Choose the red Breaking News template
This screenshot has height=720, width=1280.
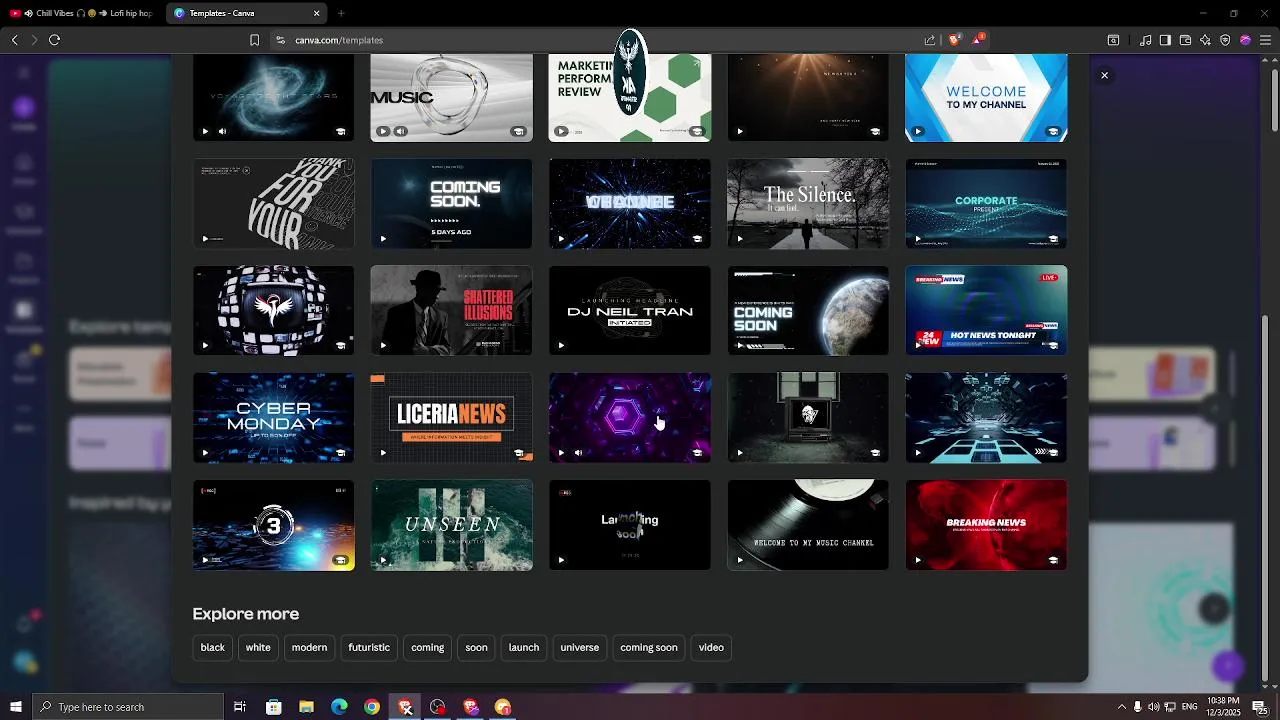tap(986, 525)
